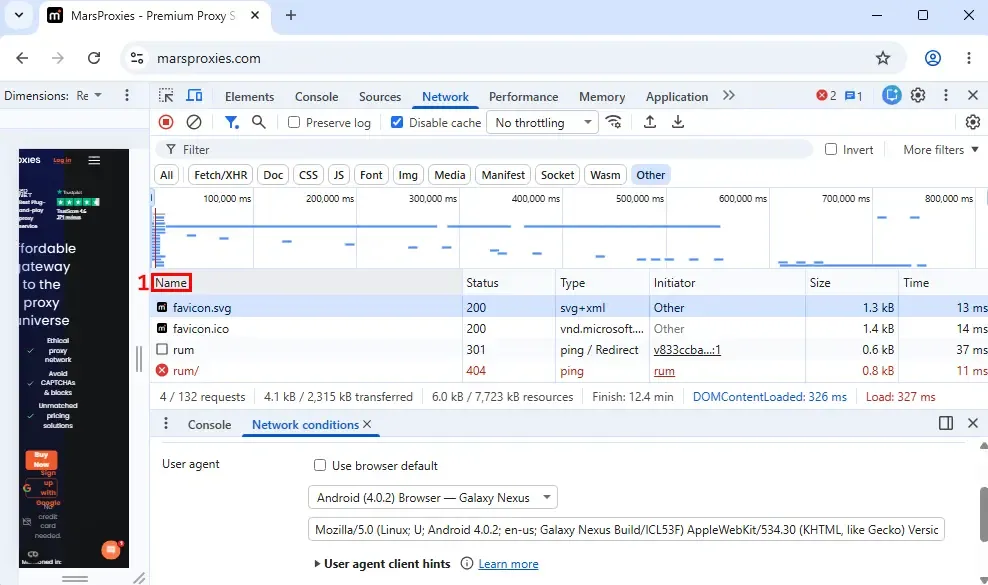
Task: Click Learn more link
Action: (x=508, y=564)
